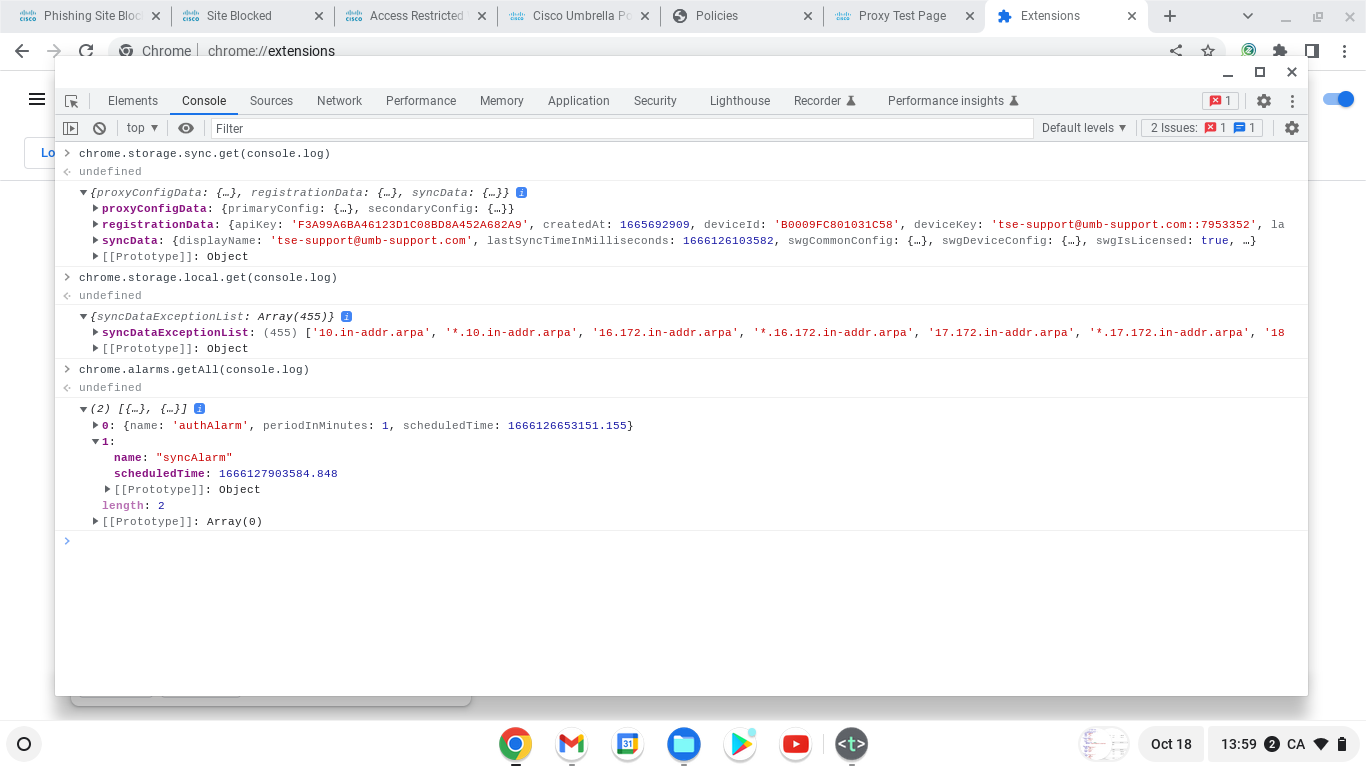
Task: Open the extensions page hamburger menu
Action: 37,99
